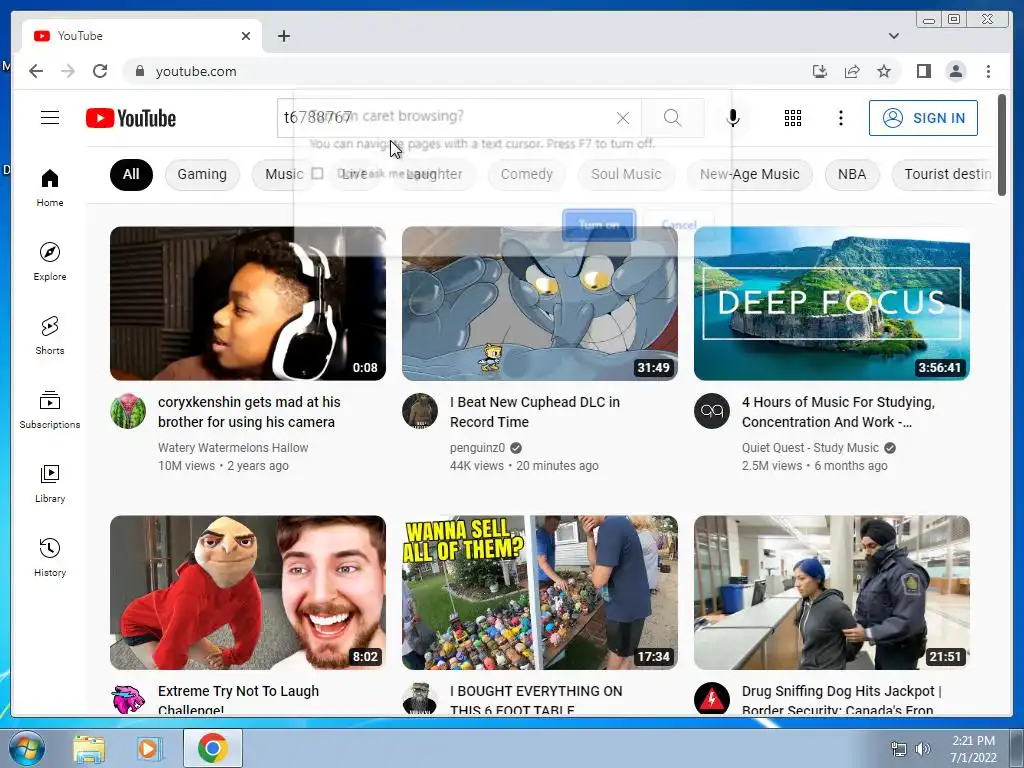Reload the page

coord(100,71)
